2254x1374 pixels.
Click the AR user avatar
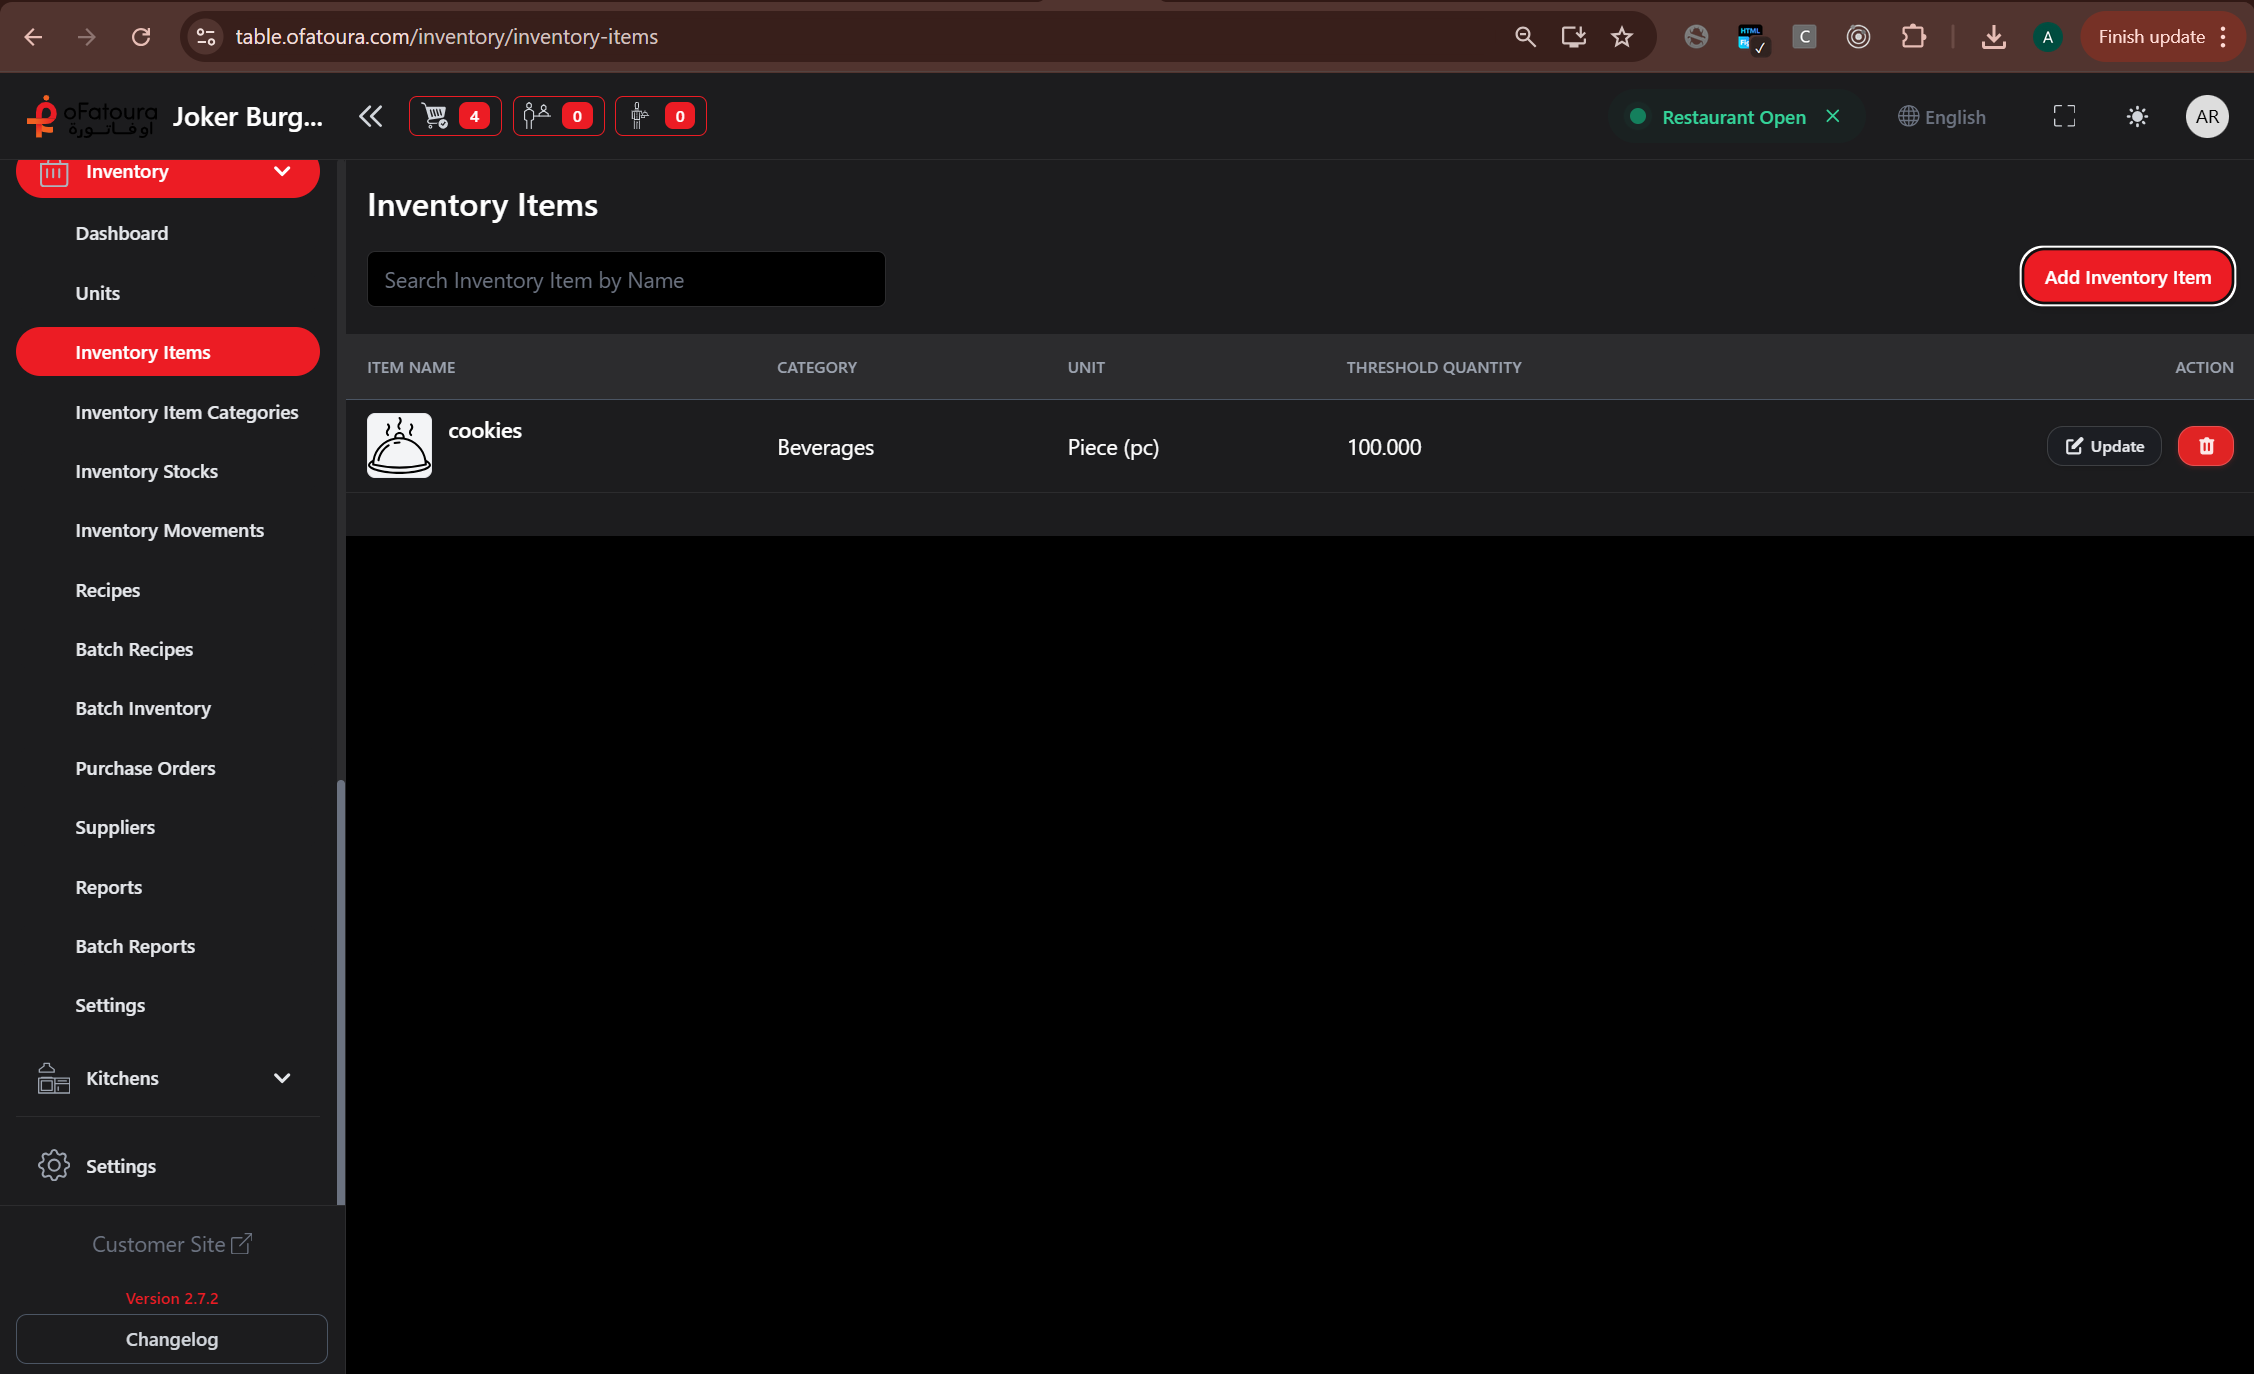[x=2207, y=116]
